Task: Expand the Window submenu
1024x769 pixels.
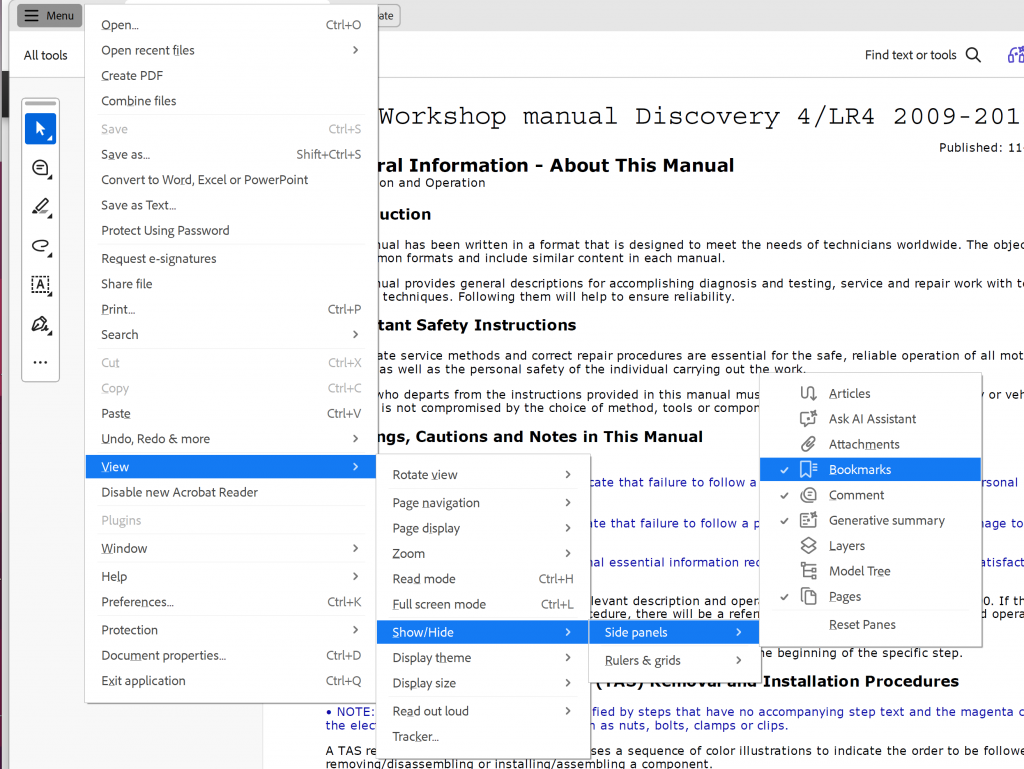Action: [x=231, y=548]
